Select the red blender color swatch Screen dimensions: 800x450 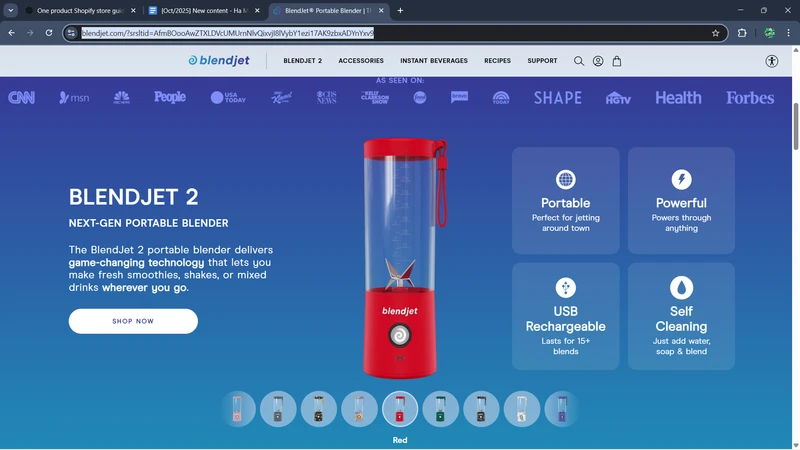pyautogui.click(x=400, y=409)
